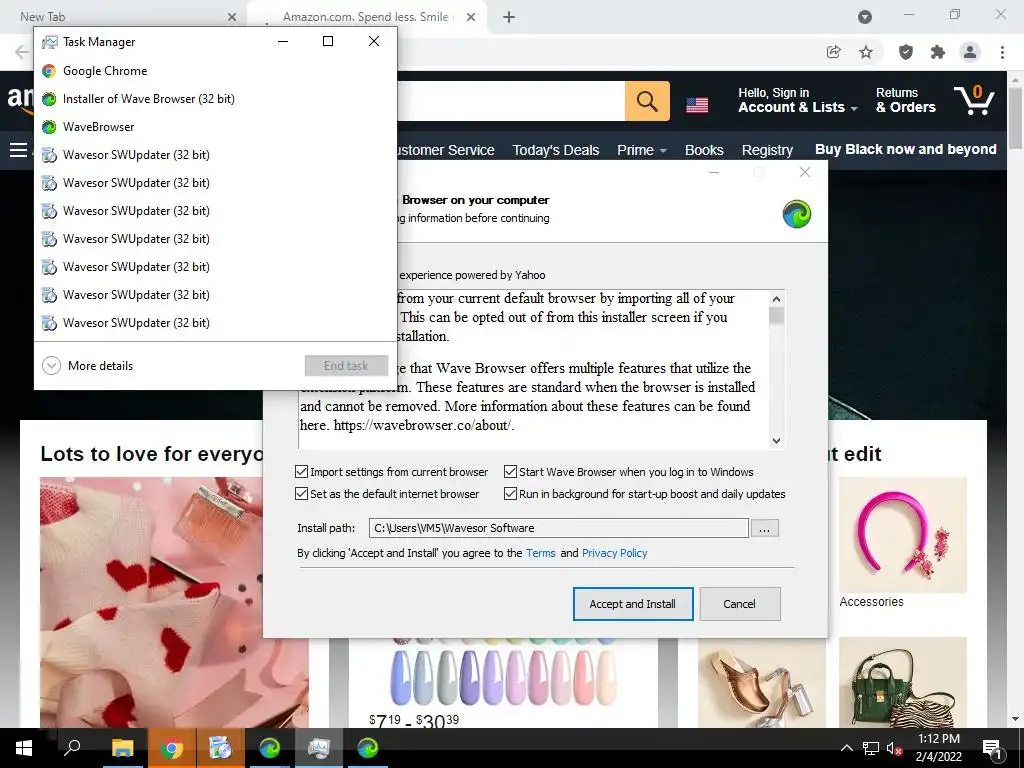Click the Wave Browser logo in installer

click(797, 214)
